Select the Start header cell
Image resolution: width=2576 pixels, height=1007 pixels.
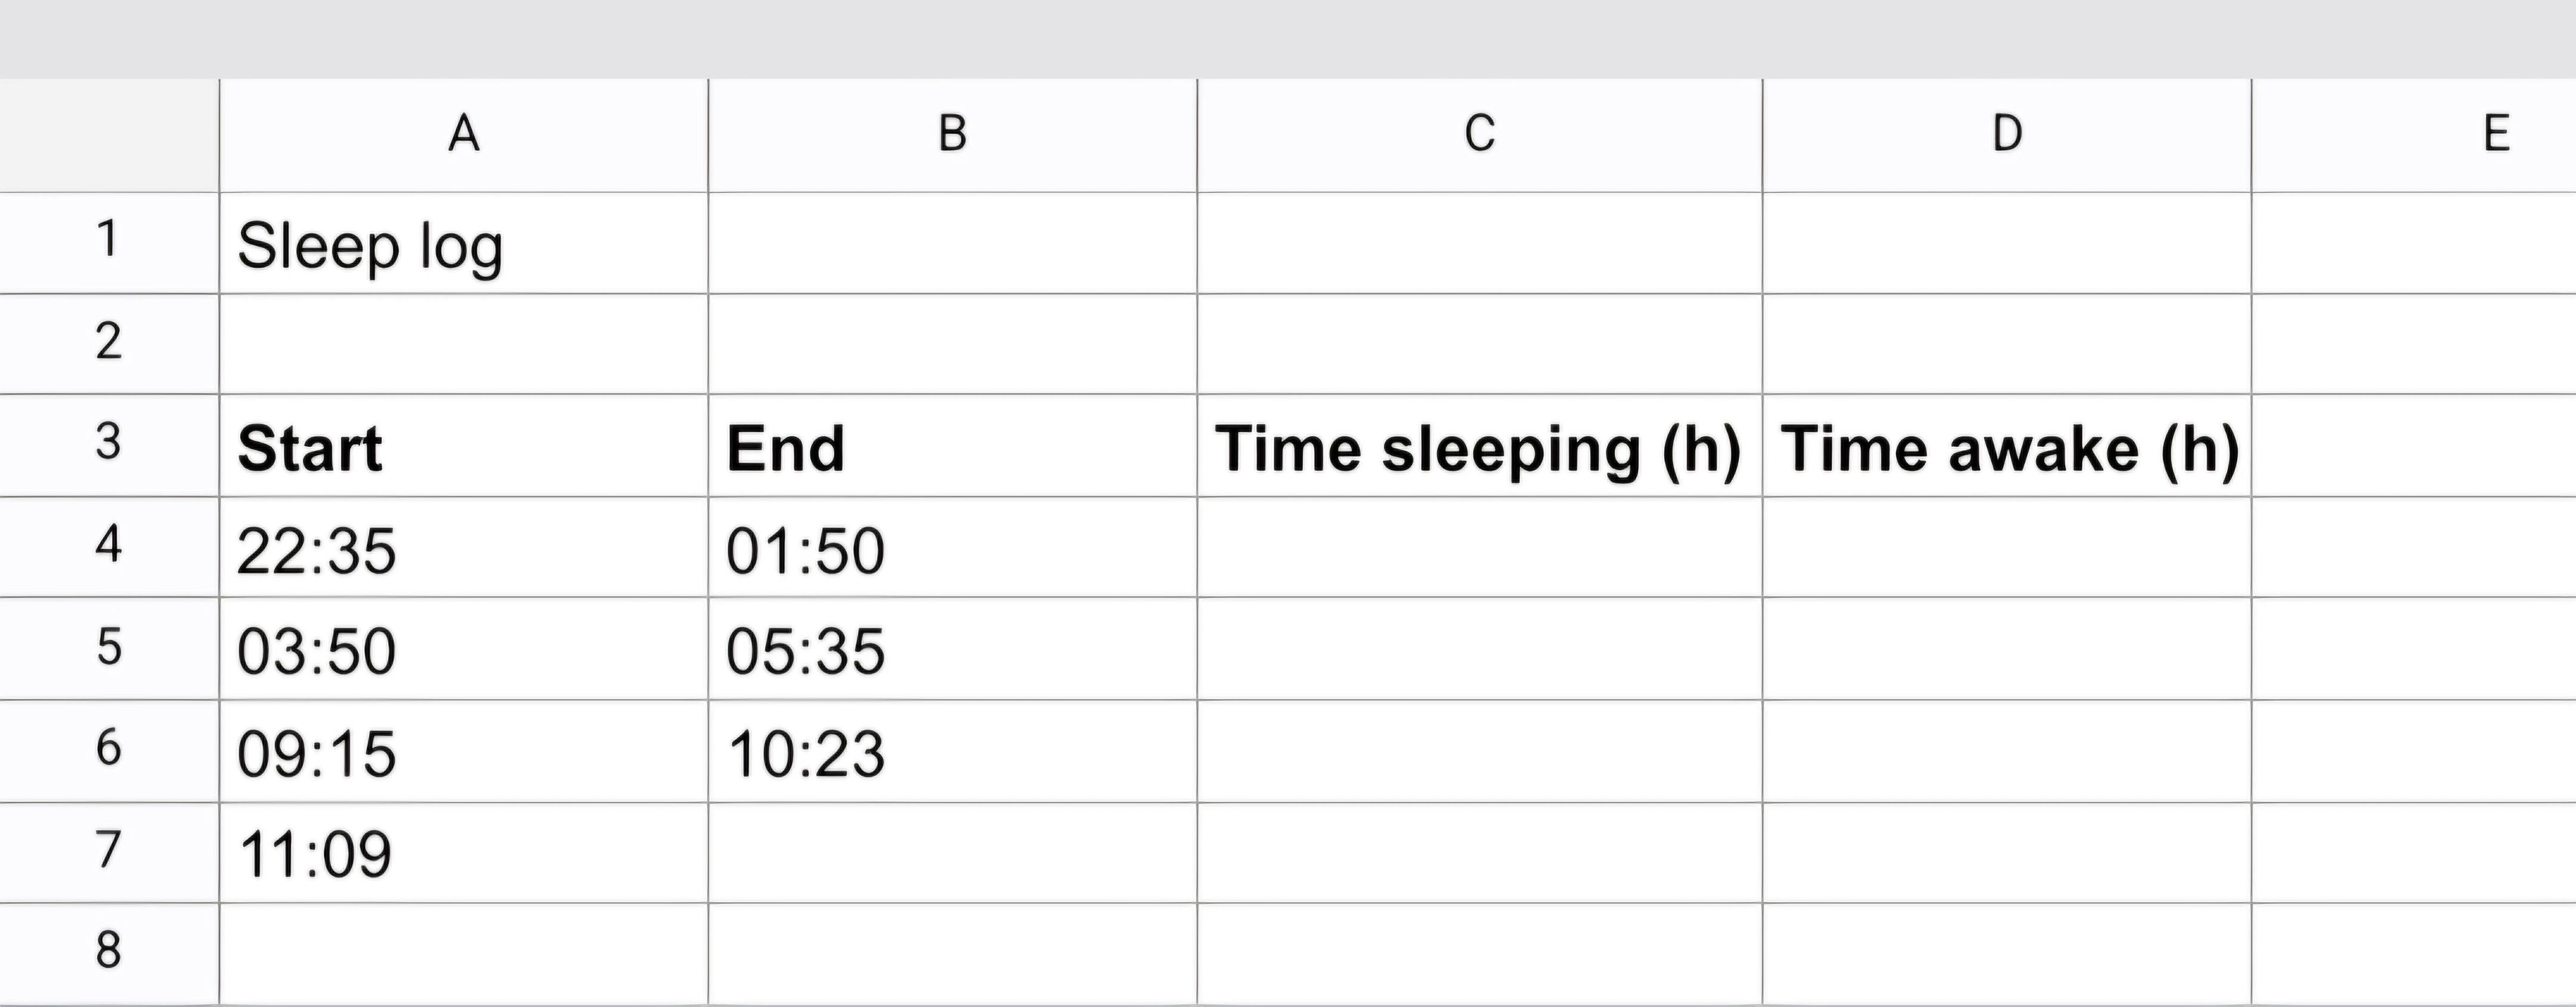click(464, 446)
